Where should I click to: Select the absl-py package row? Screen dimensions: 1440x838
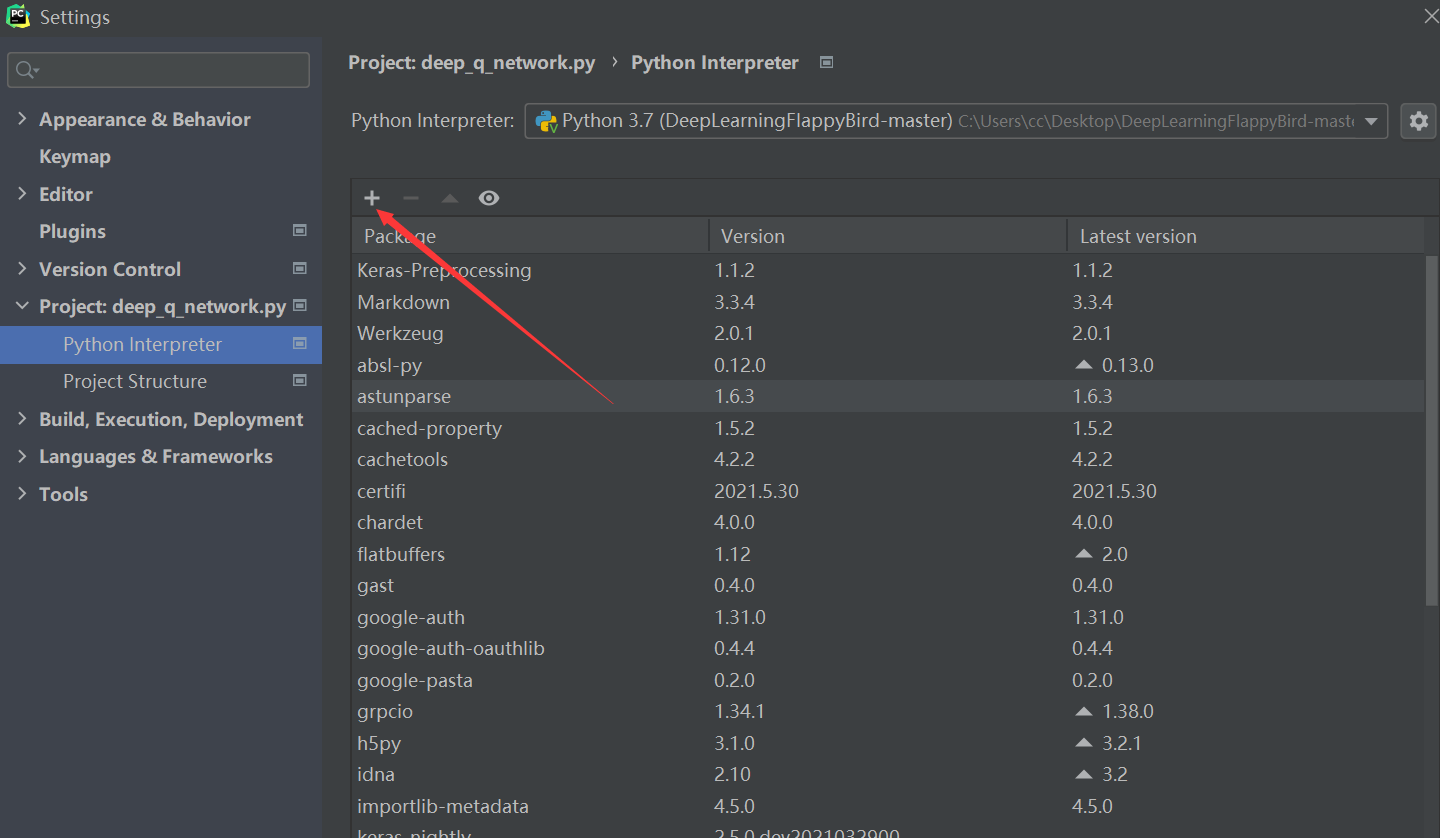(888, 365)
